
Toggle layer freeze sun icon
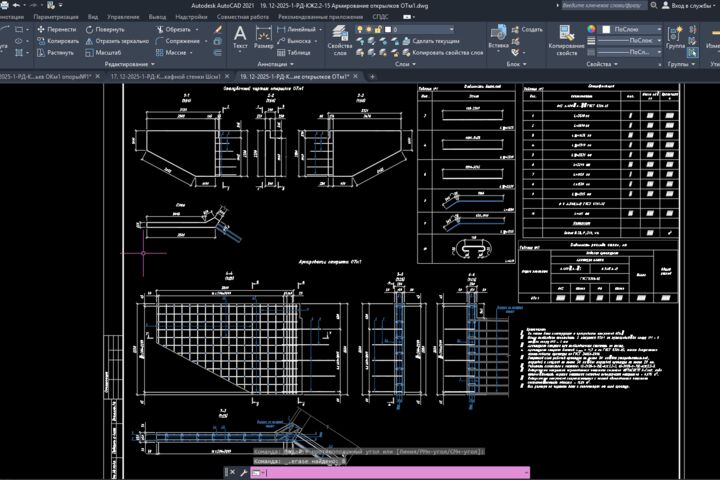tap(369, 29)
